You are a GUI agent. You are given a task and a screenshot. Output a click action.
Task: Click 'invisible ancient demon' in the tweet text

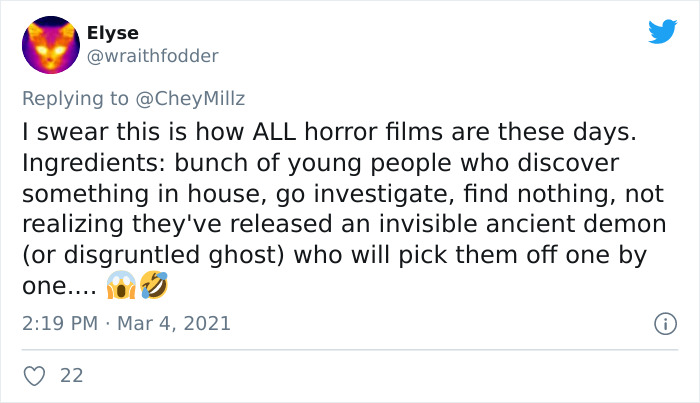[522, 224]
